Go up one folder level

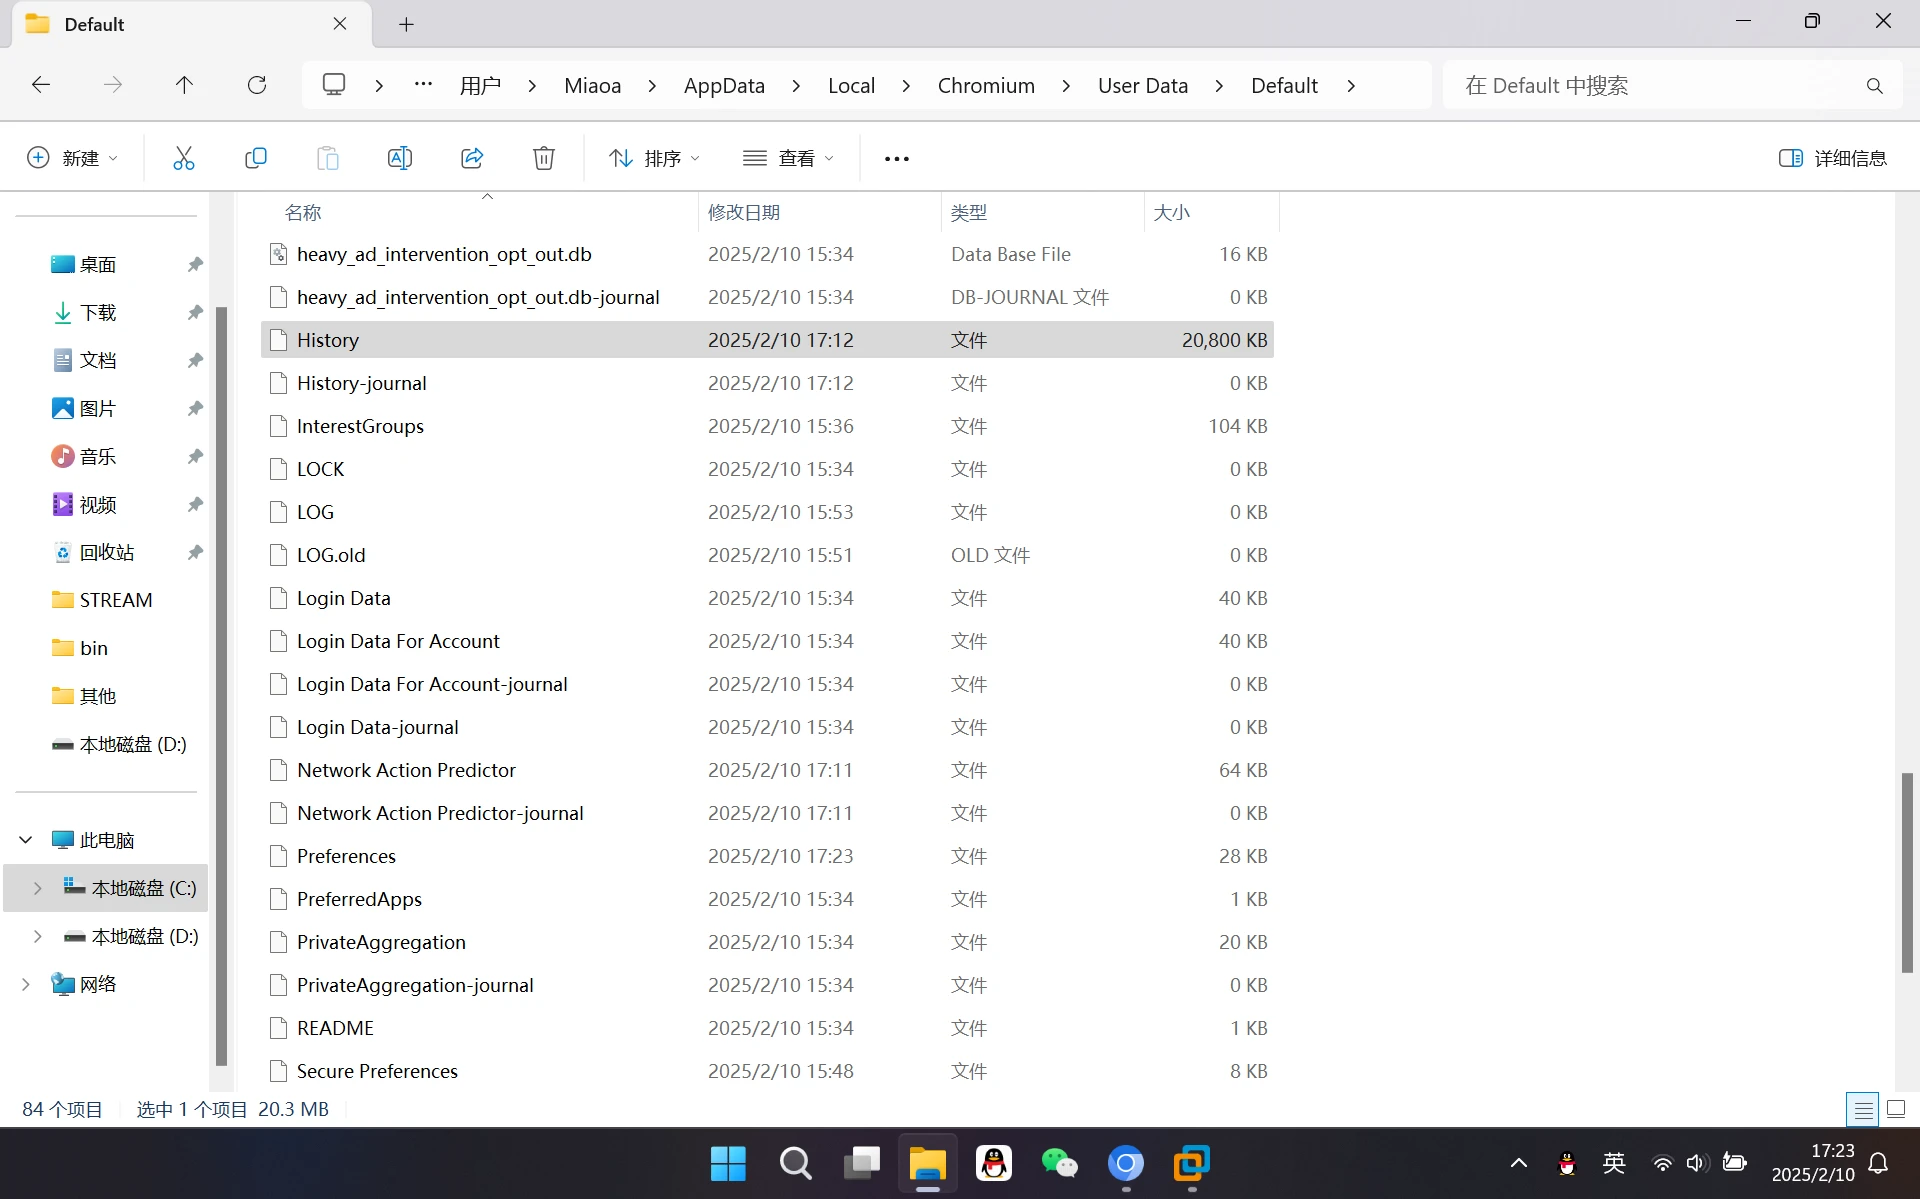(184, 85)
